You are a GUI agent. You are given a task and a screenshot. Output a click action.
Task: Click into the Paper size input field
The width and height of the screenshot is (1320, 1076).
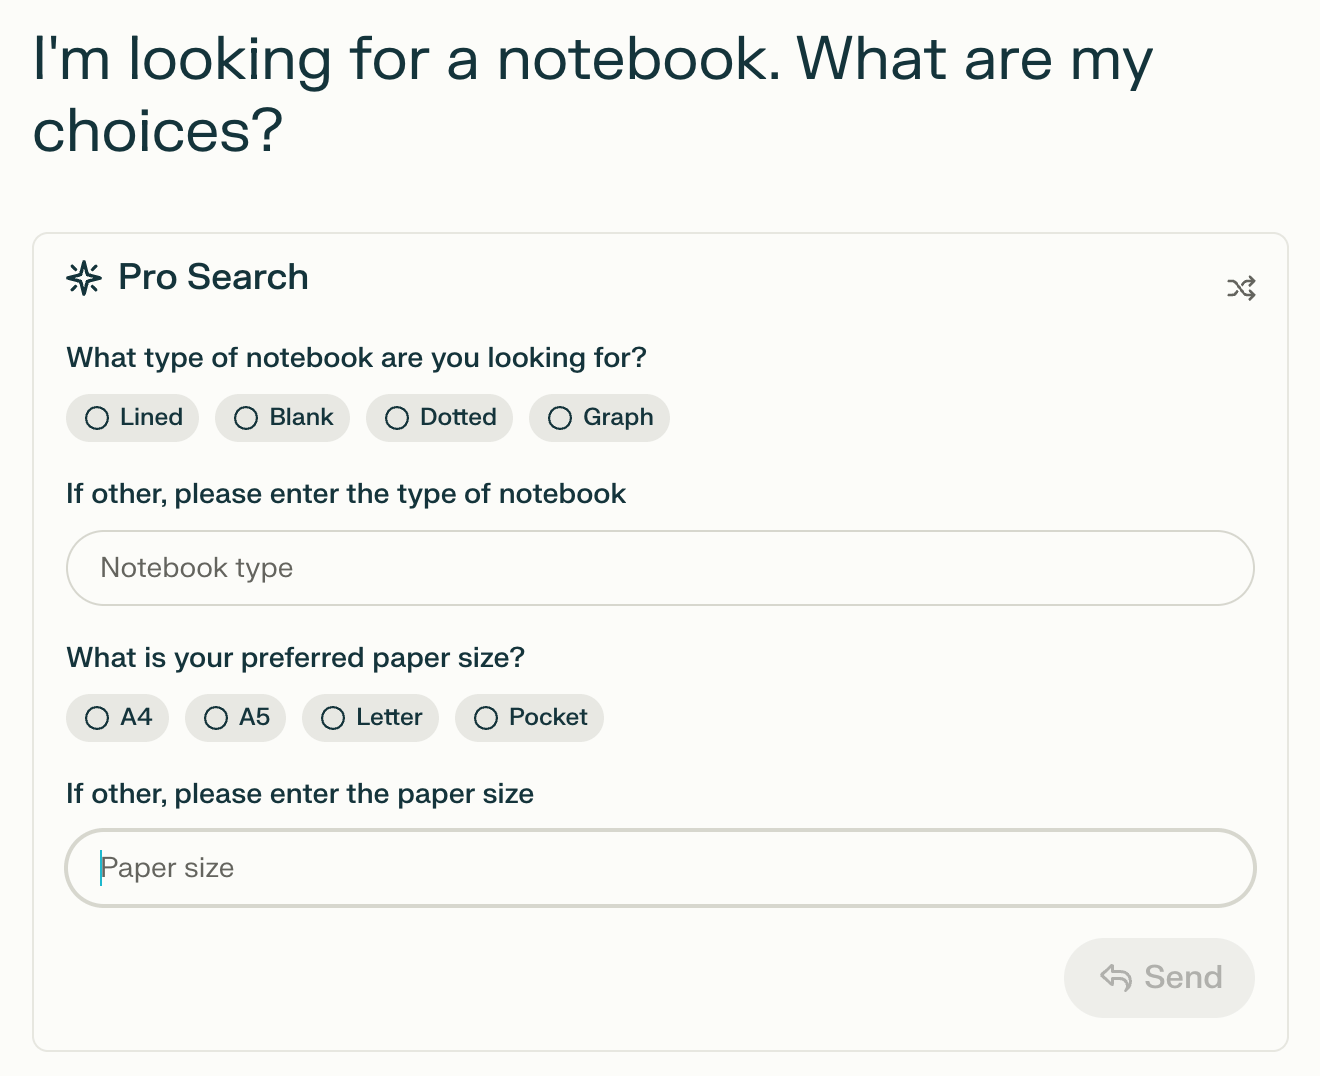tap(660, 868)
